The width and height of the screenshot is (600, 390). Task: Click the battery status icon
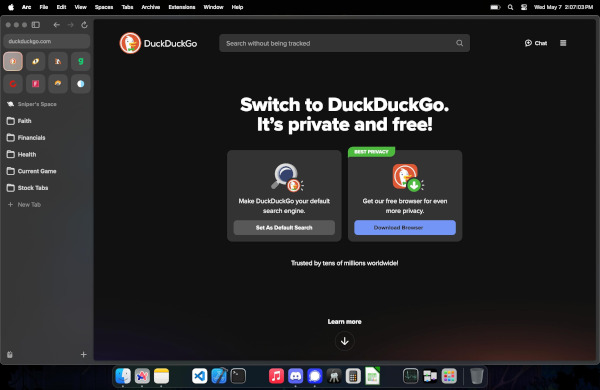[x=495, y=7]
